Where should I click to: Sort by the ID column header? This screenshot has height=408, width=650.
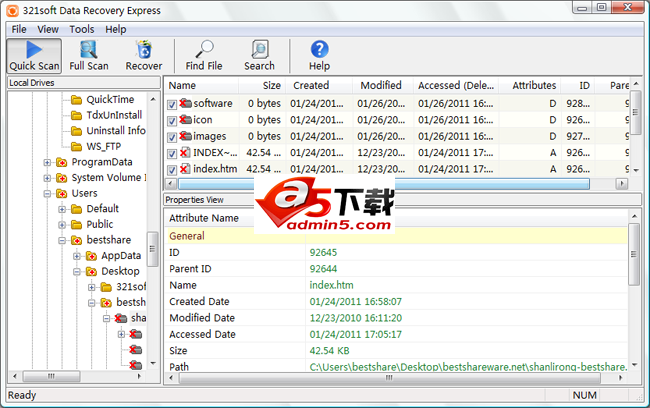(577, 85)
